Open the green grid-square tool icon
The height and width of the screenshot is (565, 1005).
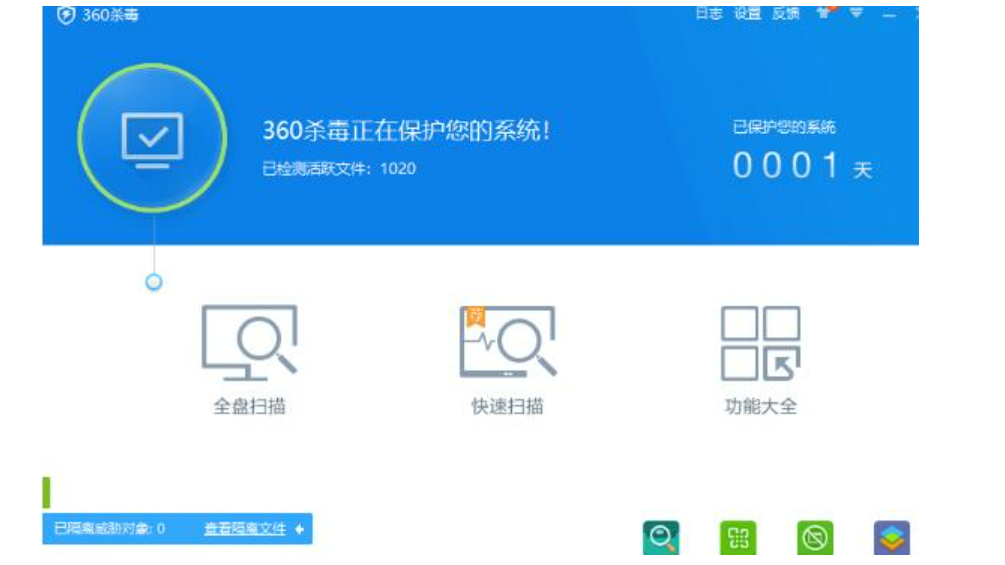coord(738,538)
